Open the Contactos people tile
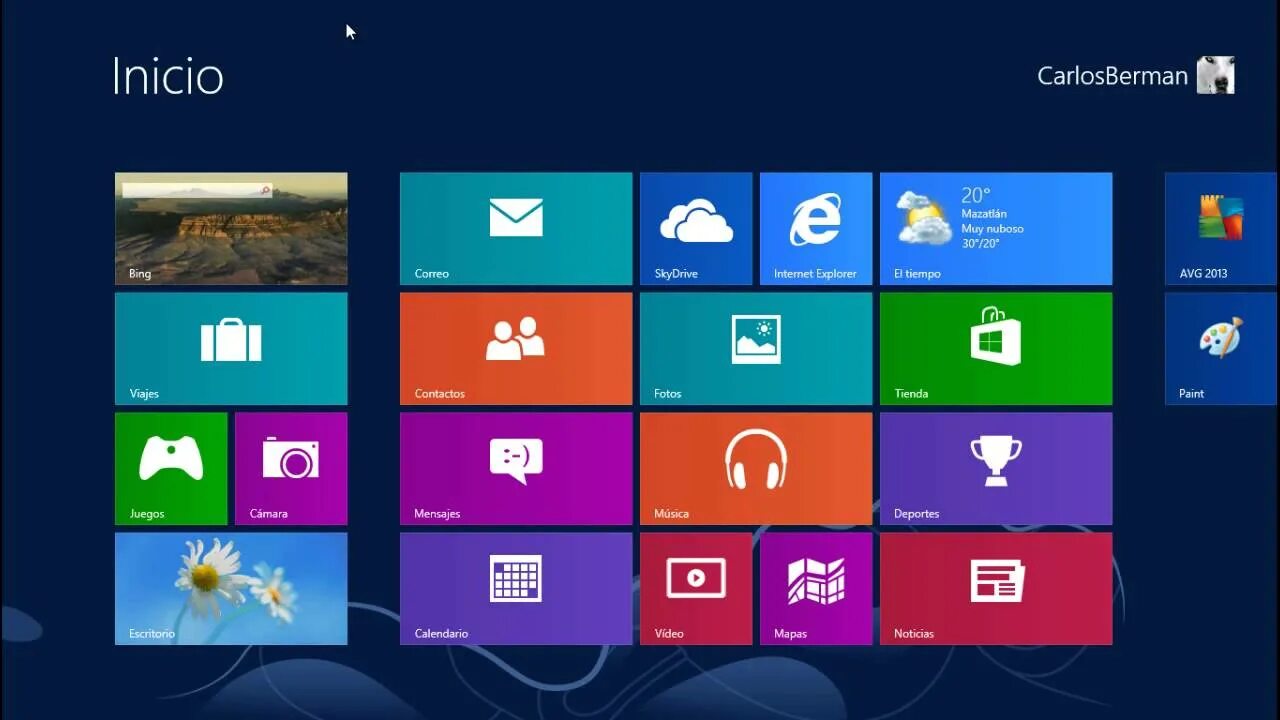Screen dimensions: 1280x720 pos(516,349)
